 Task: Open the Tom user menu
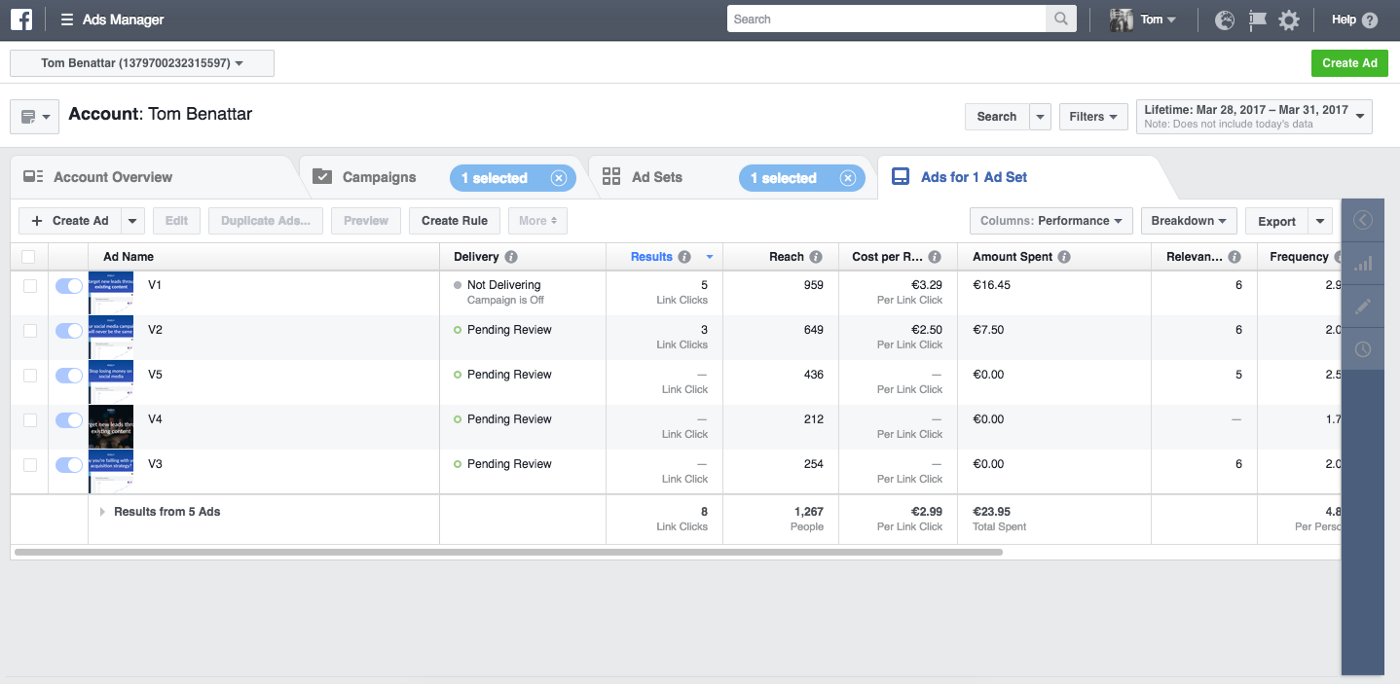coord(1158,20)
